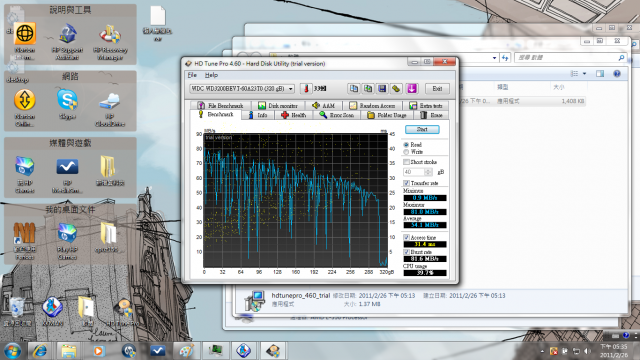
Task: Switch to the Erase tab
Action: click(432, 115)
